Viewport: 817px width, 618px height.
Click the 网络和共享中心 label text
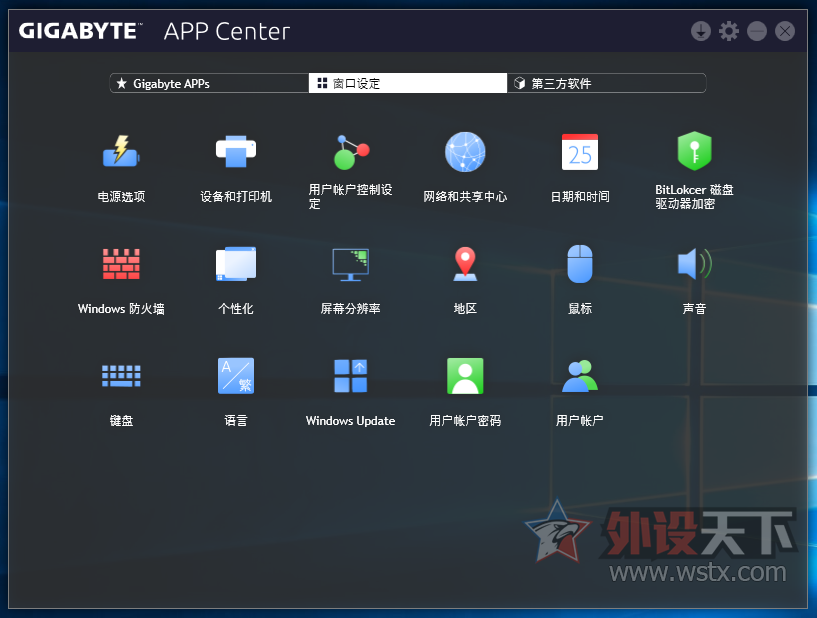(465, 197)
